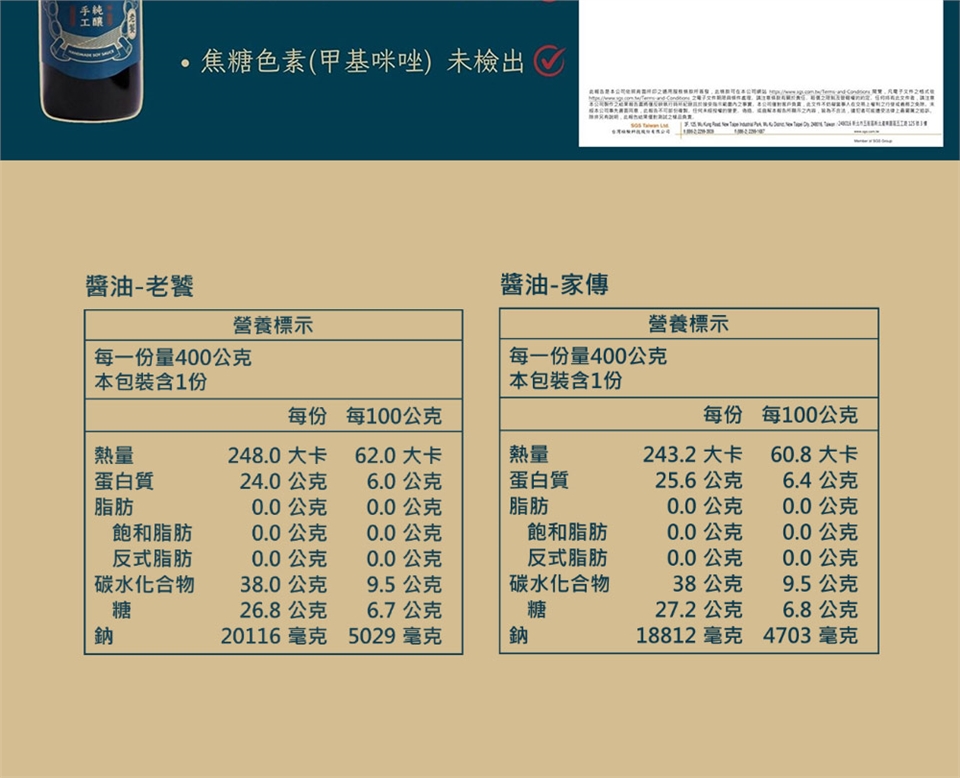Click 每份 column header in 家傳 table
The image size is (960, 778).
pyautogui.click(x=722, y=416)
